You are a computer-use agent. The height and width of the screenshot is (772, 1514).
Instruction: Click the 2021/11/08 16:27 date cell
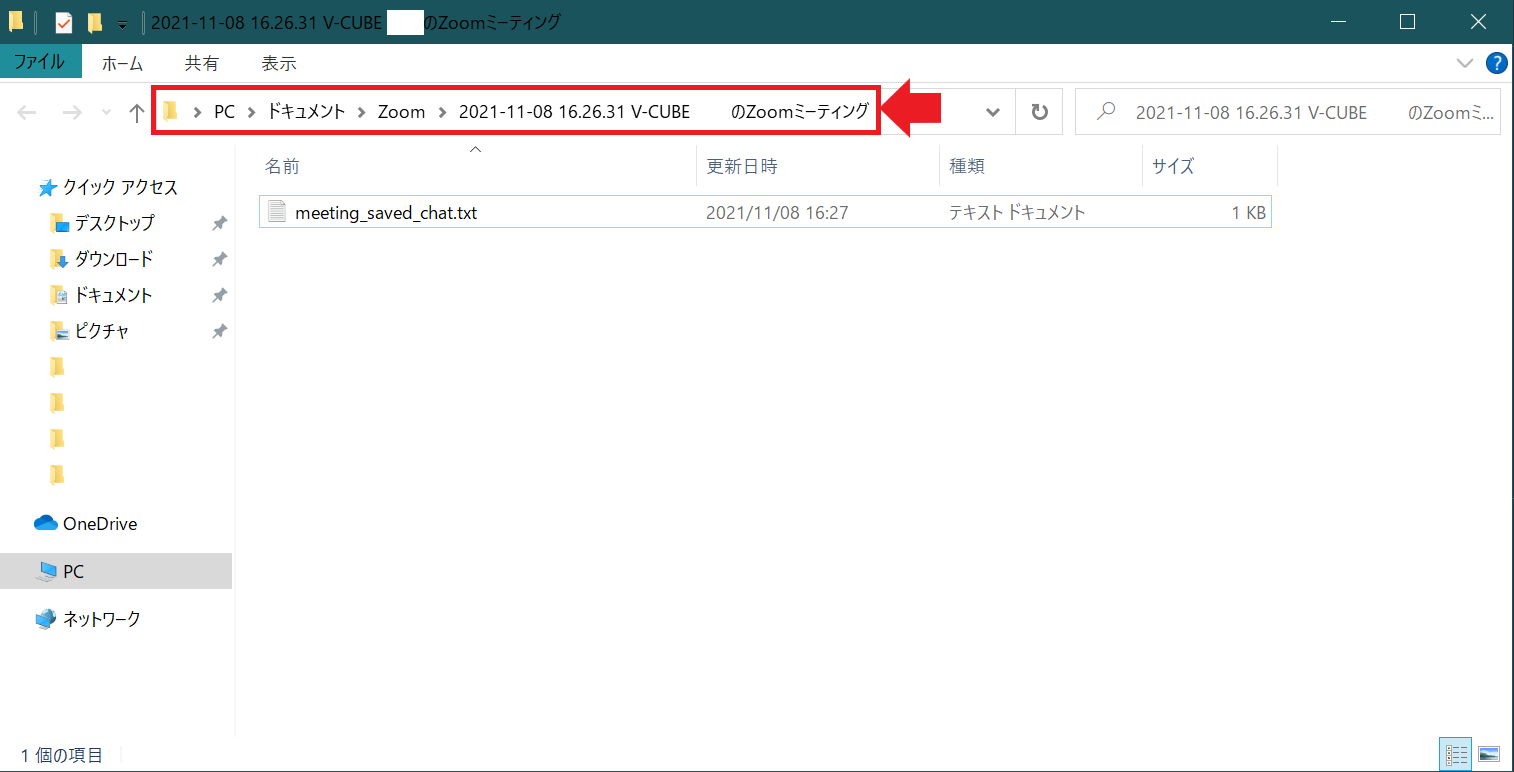(x=777, y=212)
